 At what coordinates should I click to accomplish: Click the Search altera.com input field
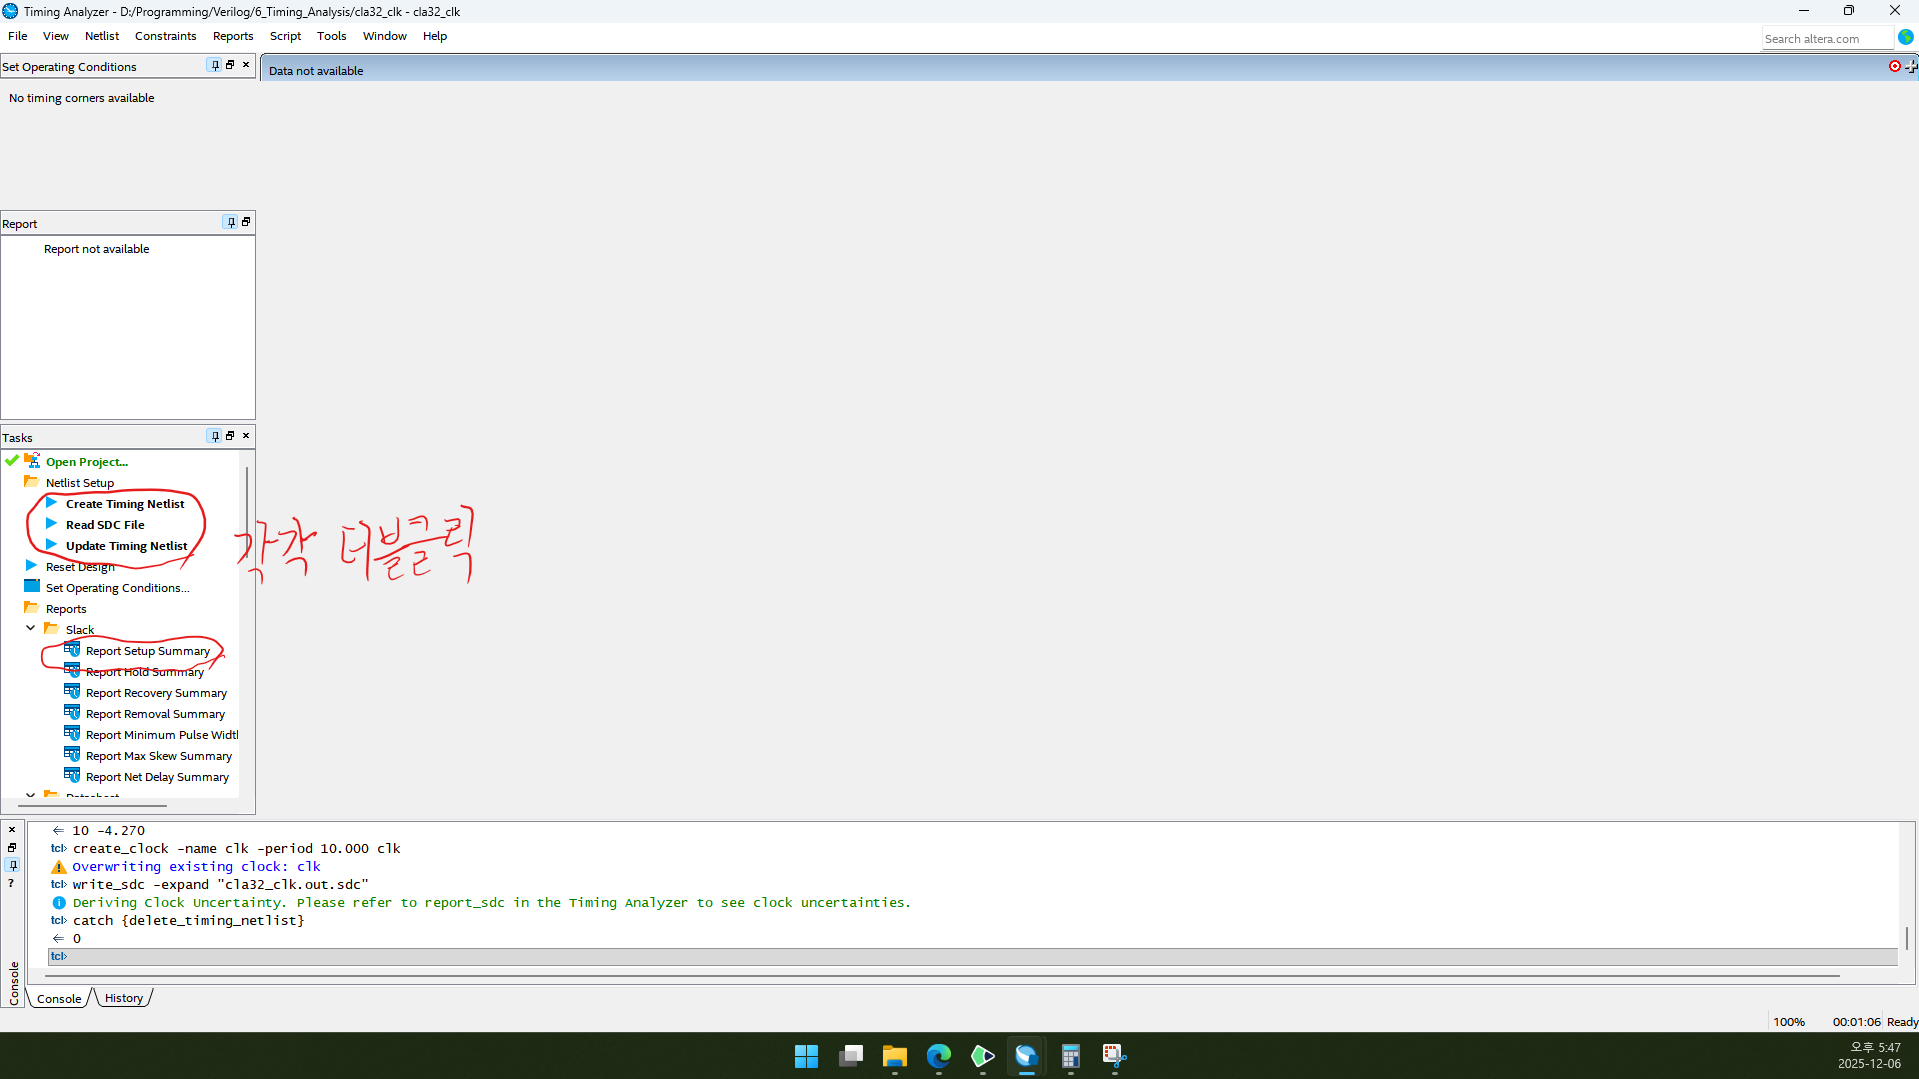(x=1825, y=38)
